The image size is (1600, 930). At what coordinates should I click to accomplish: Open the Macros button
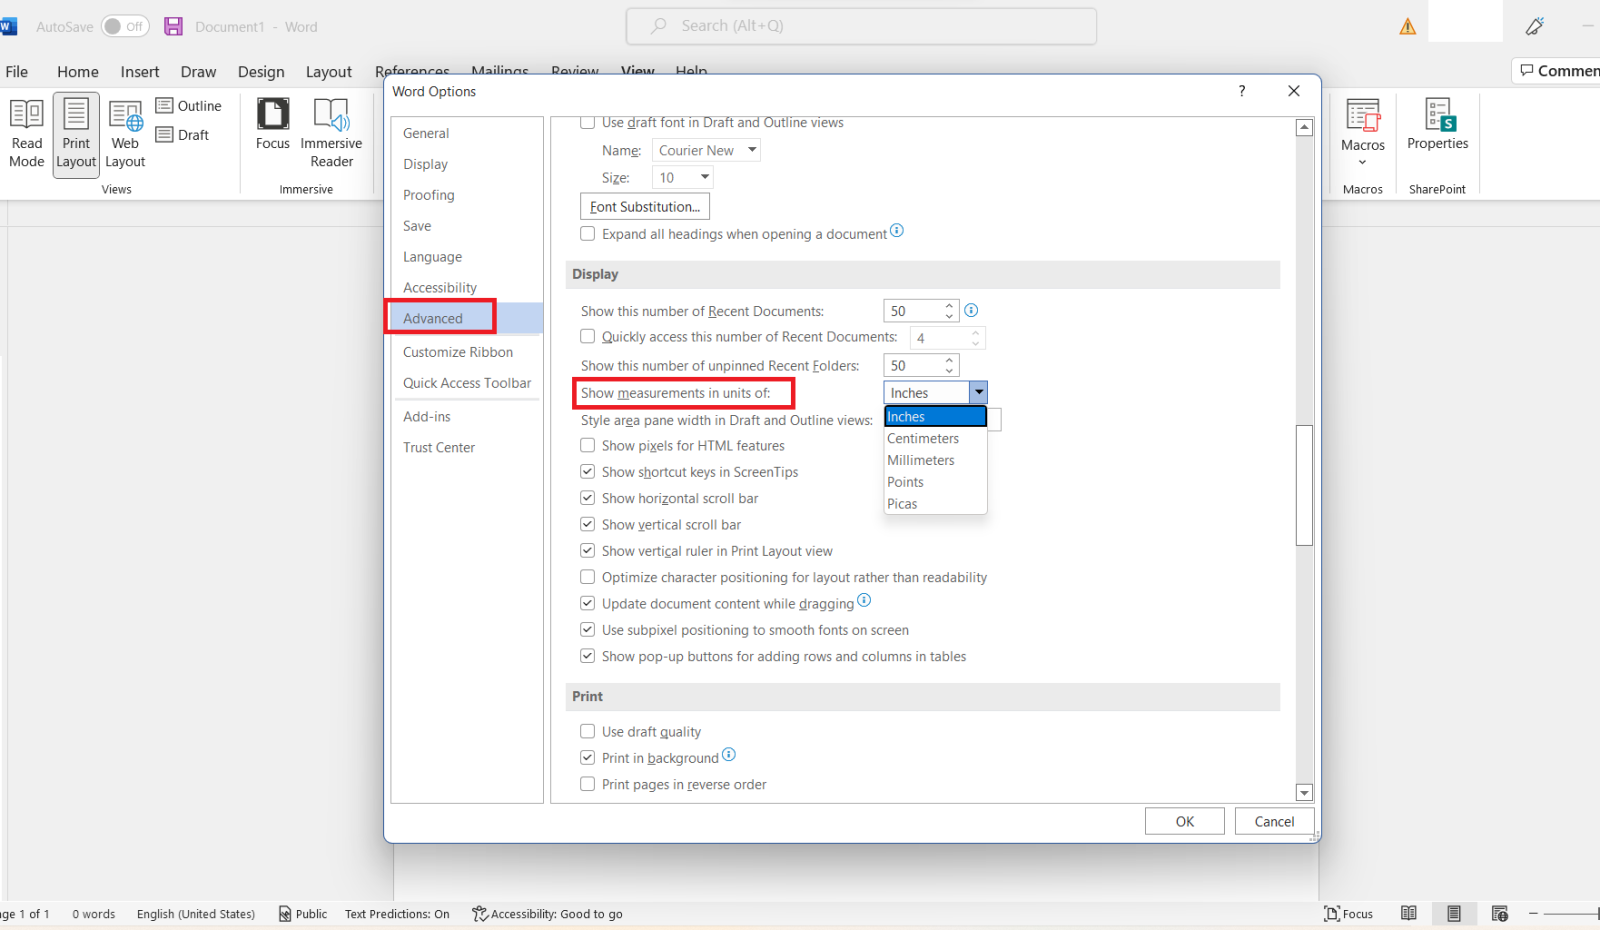coord(1363,133)
